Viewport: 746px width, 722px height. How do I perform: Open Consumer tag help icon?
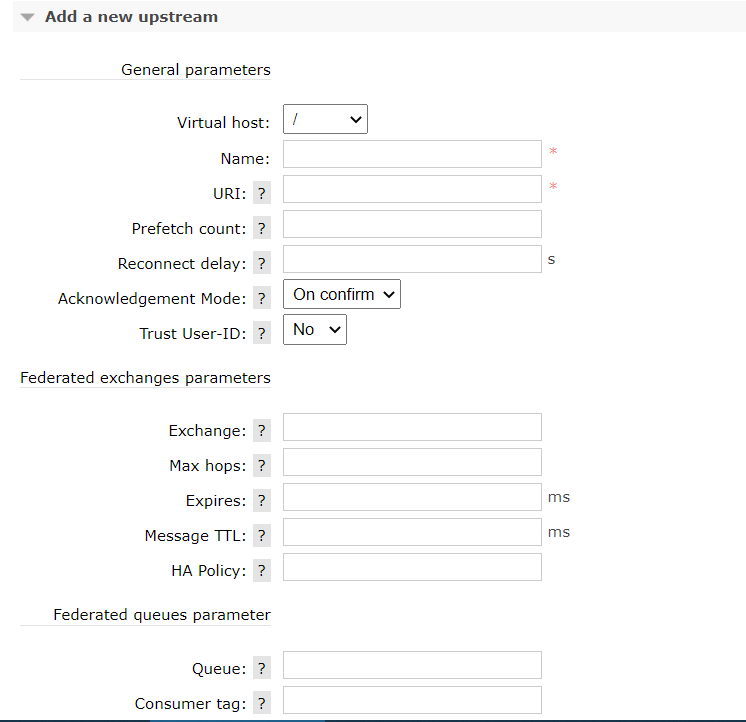click(262, 704)
